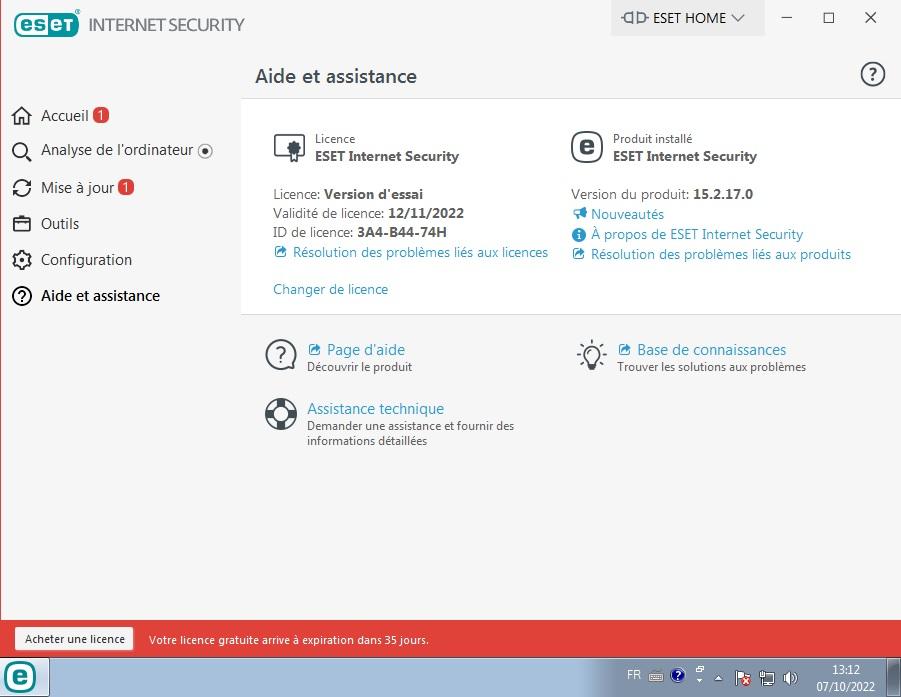
Task: Open the Page d'aide link
Action: [365, 349]
